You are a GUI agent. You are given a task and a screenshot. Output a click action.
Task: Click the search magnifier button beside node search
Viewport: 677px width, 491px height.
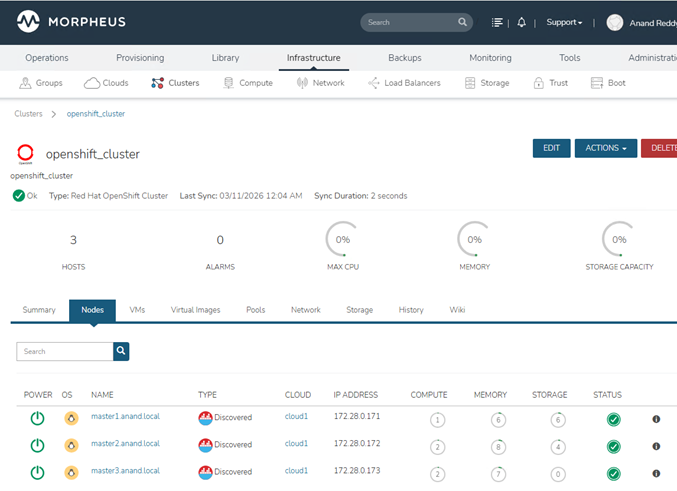tap(121, 351)
